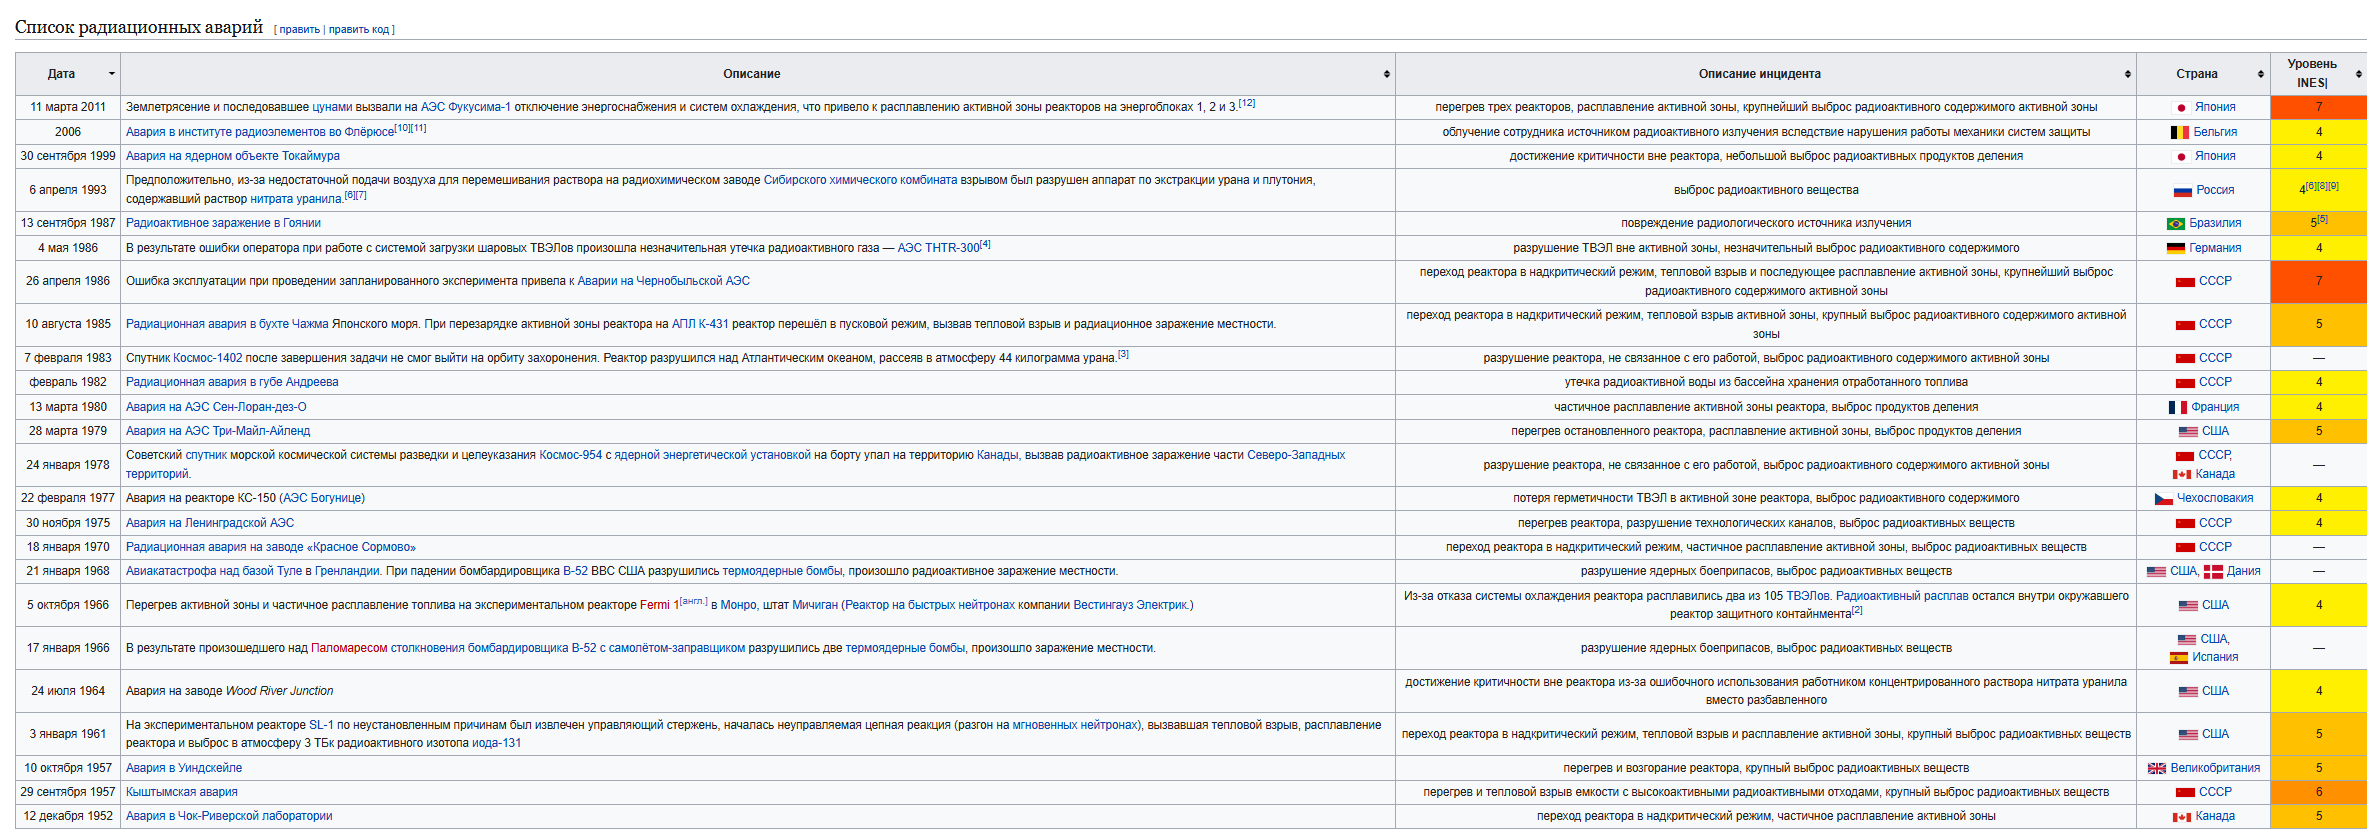Open аварию на заводе «Красное Сормово»
This screenshot has height=837, width=2367.
coord(270,547)
